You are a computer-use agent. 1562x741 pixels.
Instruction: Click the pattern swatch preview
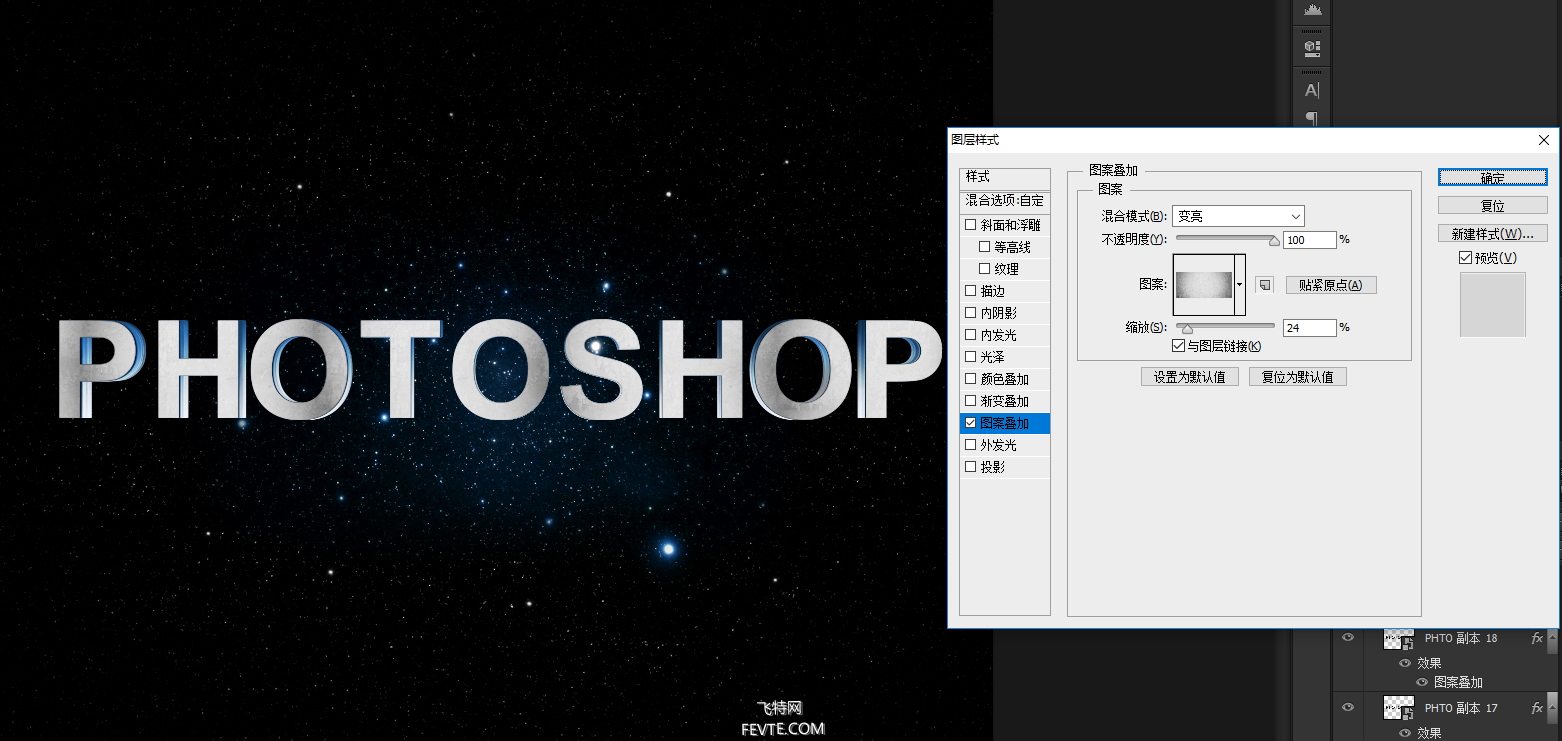[1204, 285]
